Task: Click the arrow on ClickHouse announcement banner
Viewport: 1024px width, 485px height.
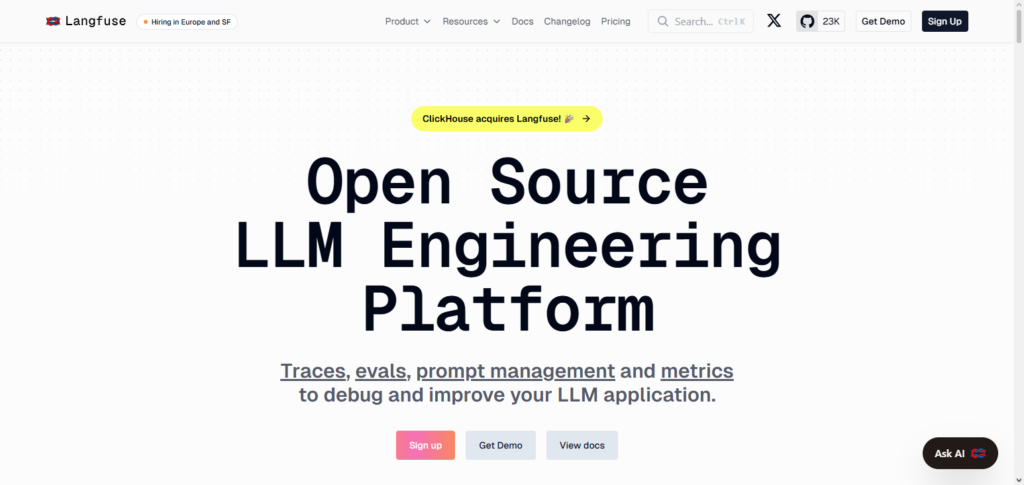Action: [586, 119]
